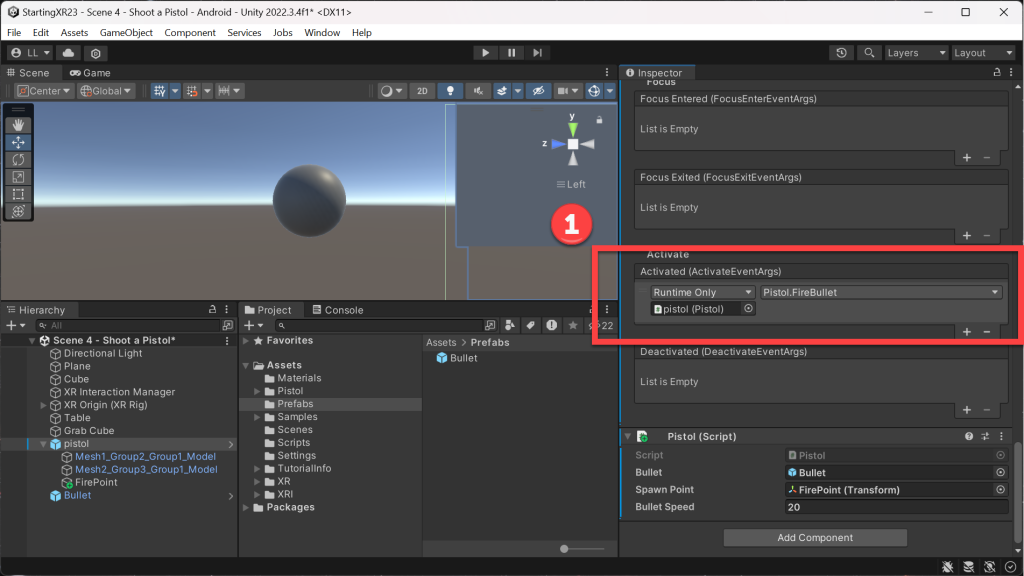Open Pistol (Script) help reference
Viewport: 1024px width, 576px height.
(969, 436)
